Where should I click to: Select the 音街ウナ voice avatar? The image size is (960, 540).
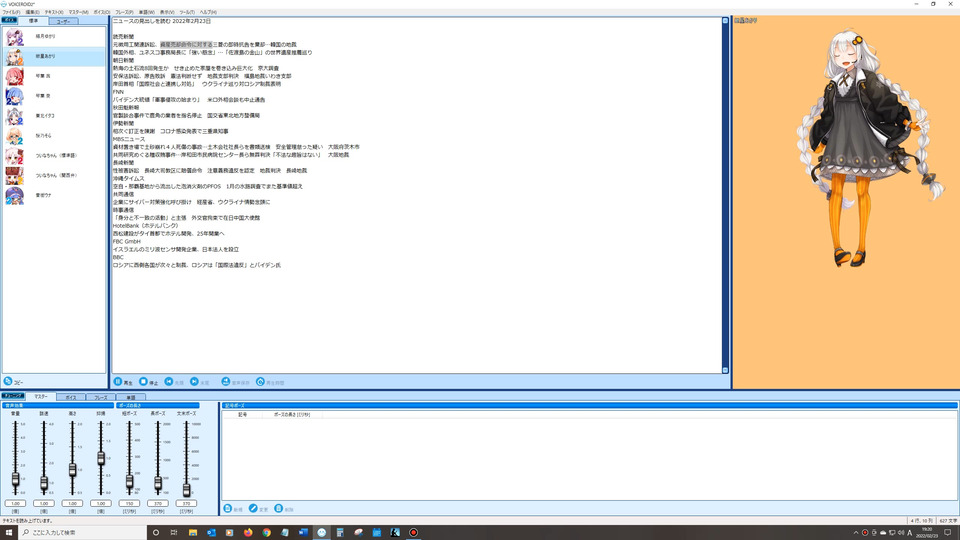point(14,195)
